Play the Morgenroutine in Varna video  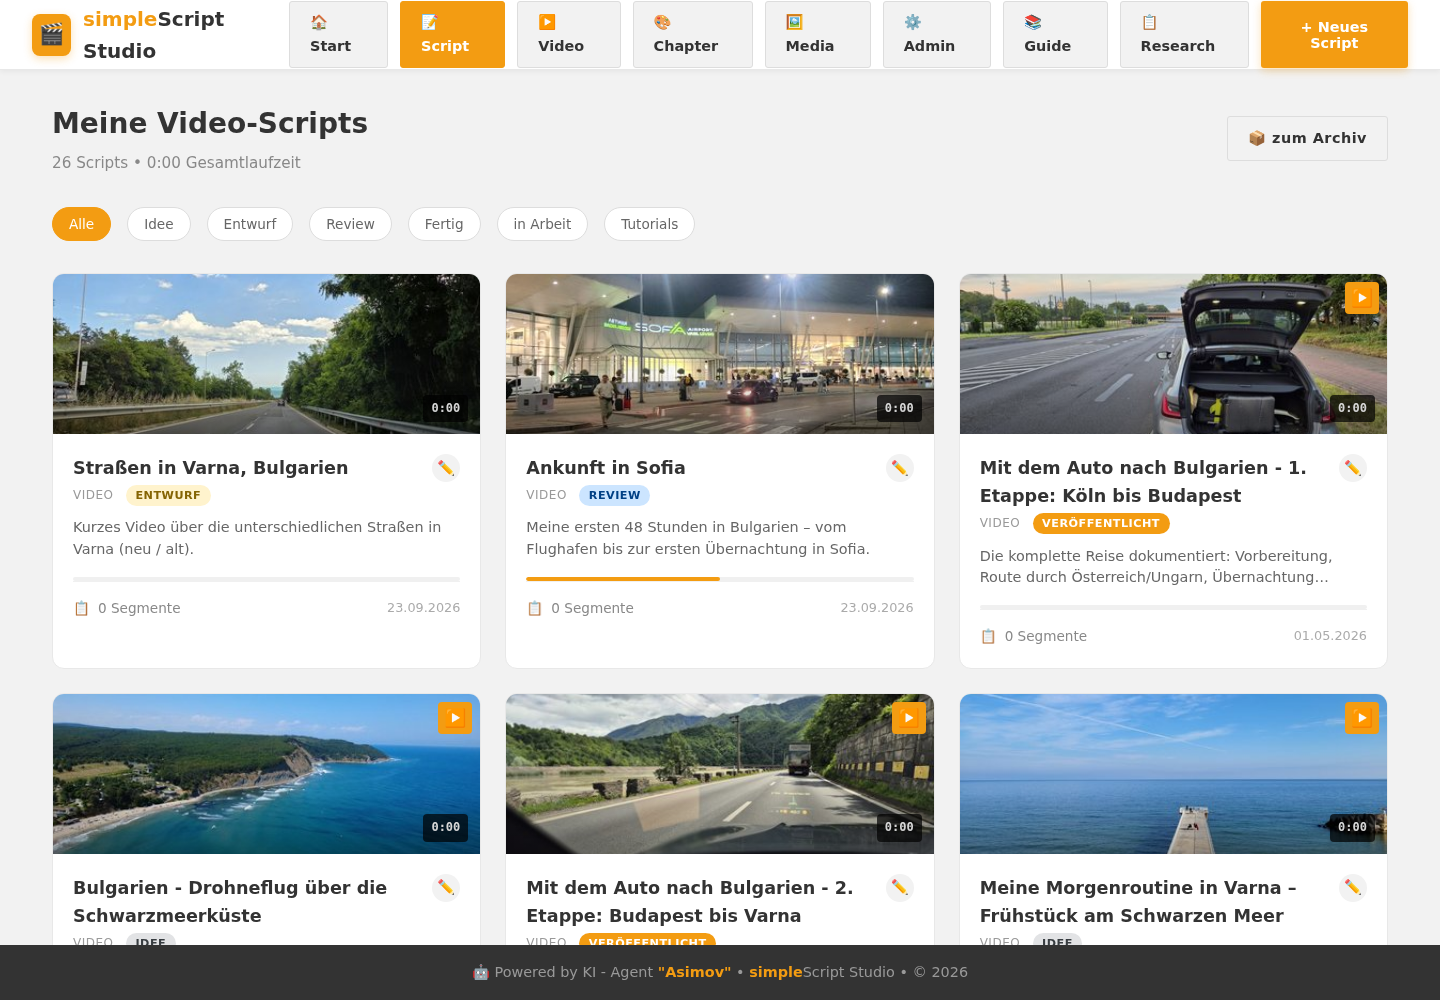click(x=1362, y=718)
